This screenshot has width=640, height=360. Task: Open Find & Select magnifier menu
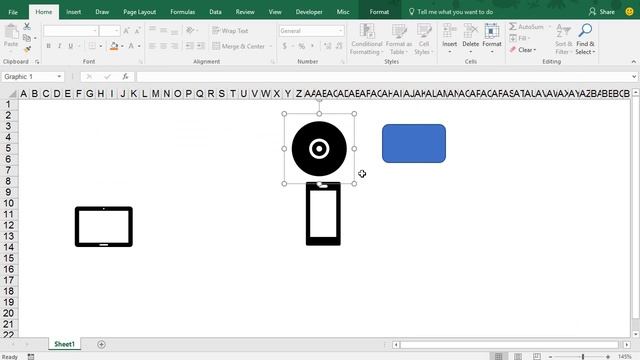[585, 39]
